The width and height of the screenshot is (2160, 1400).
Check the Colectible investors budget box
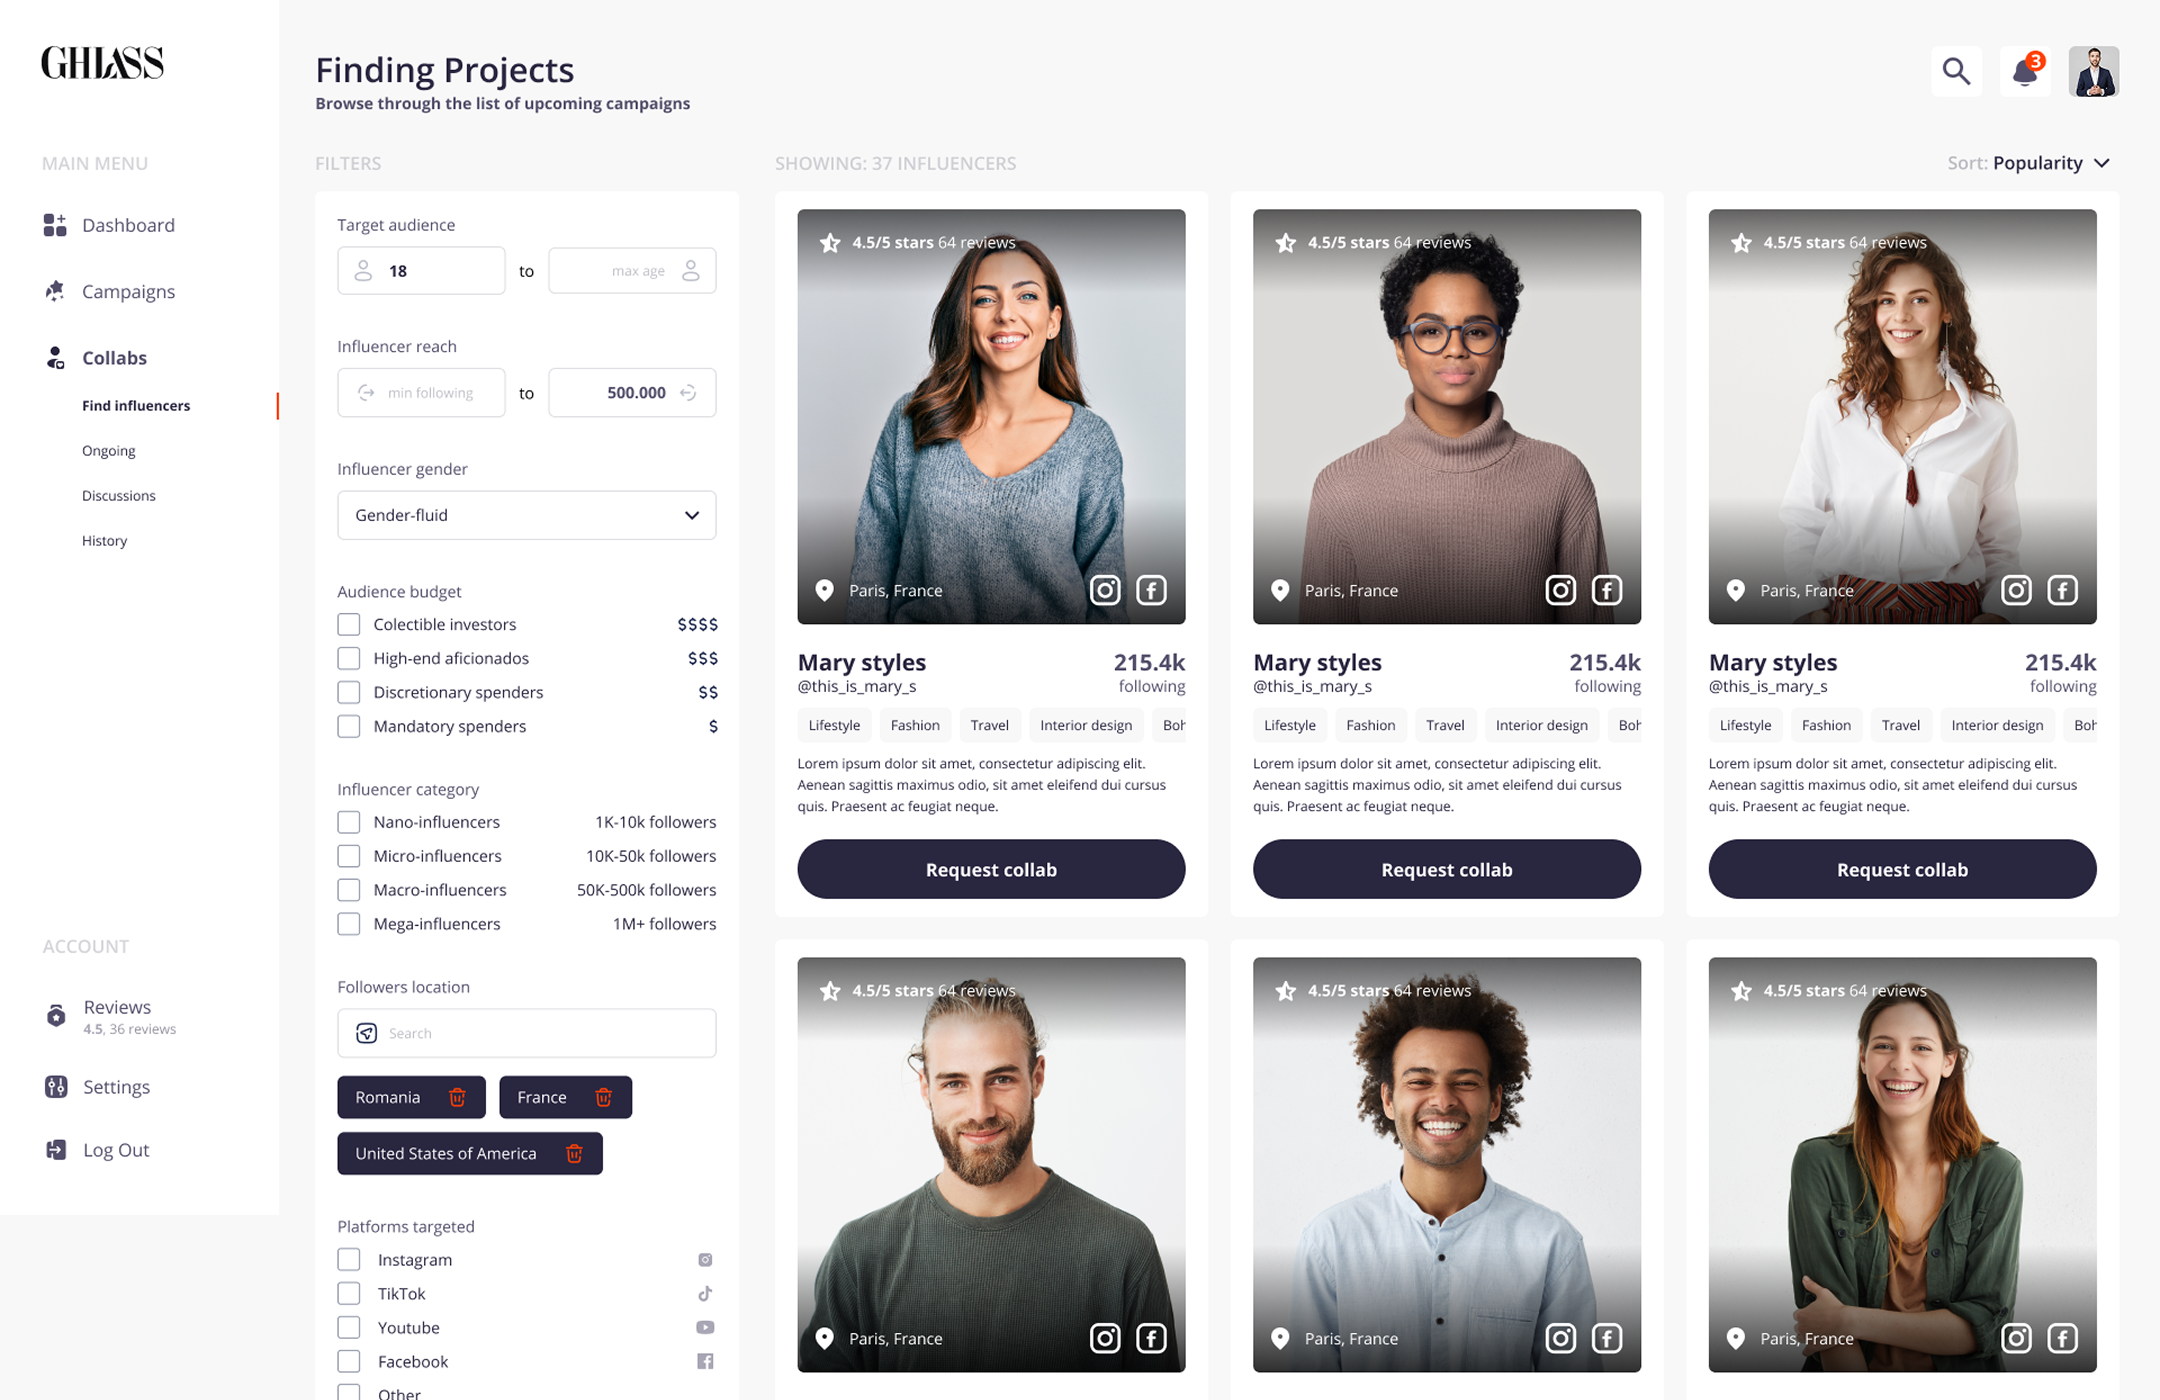(x=348, y=624)
